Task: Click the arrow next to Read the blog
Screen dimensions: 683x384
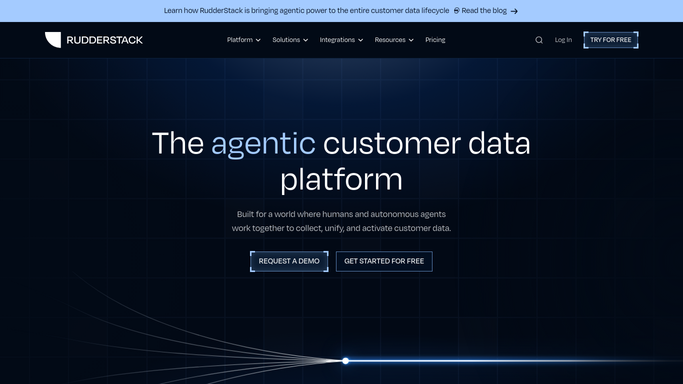Action: (x=514, y=11)
